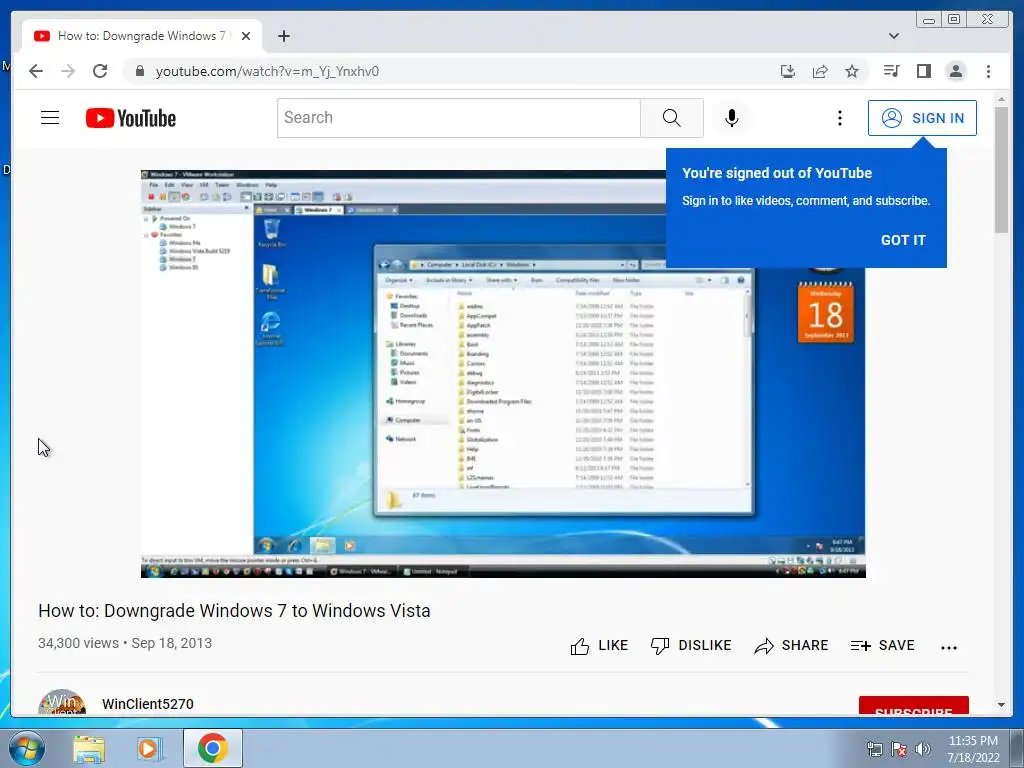Click the video player to play
The width and height of the screenshot is (1024, 768).
503,374
